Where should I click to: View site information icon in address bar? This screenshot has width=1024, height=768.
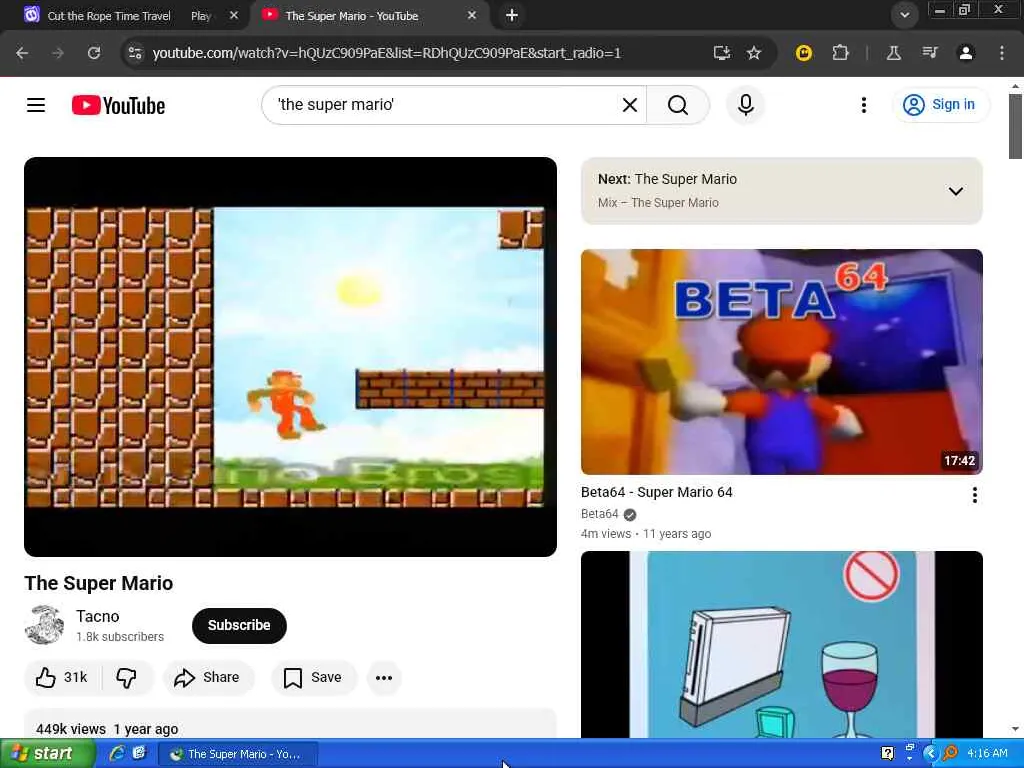(135, 53)
